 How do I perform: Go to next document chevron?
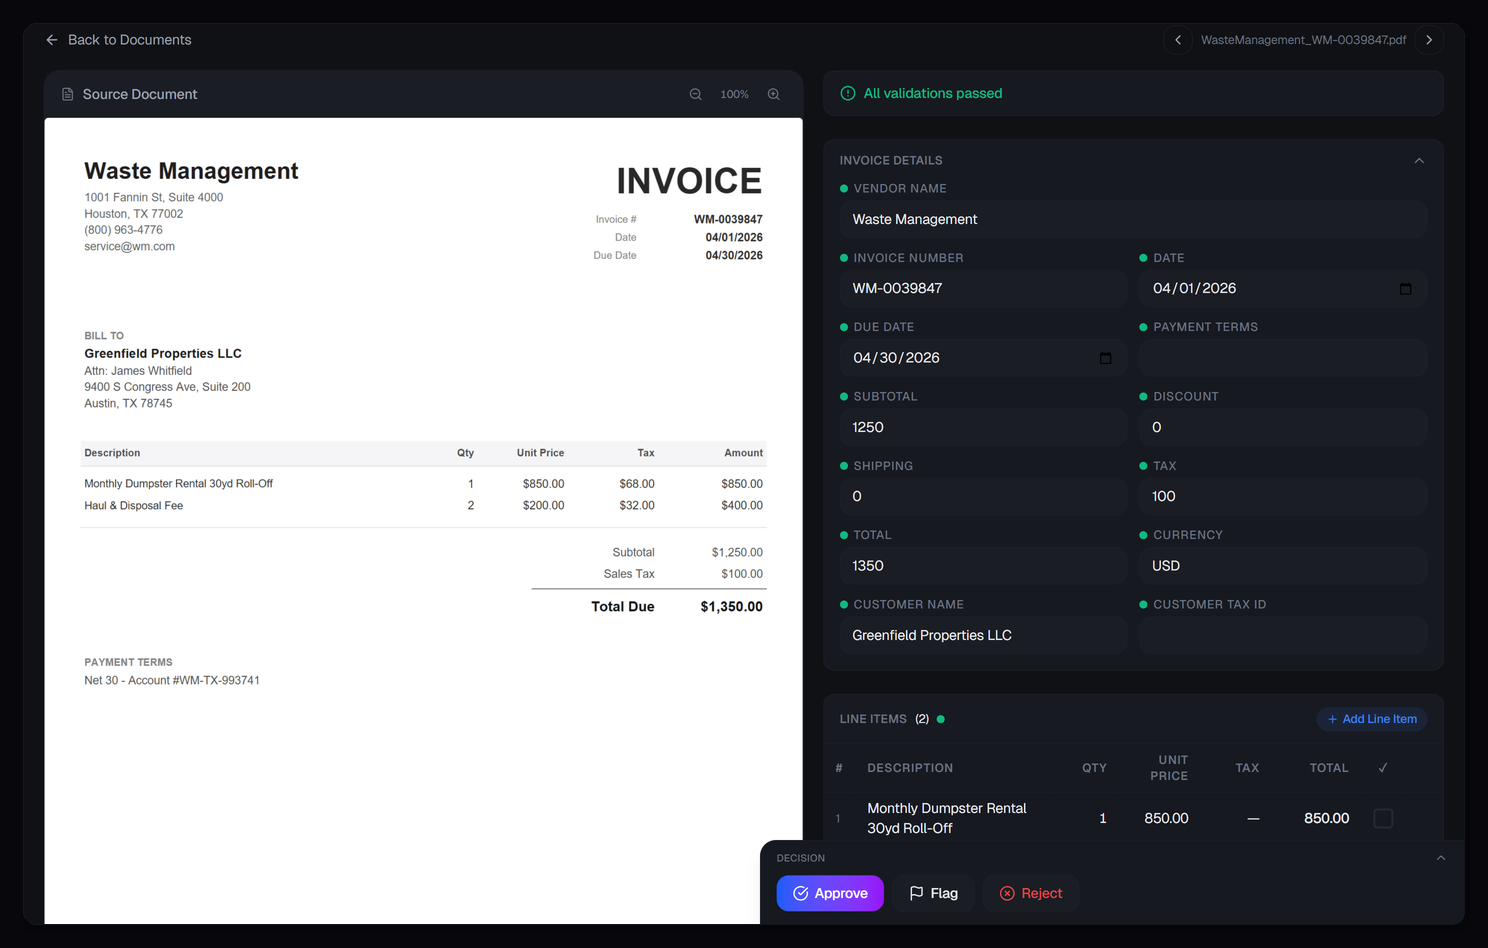tap(1429, 40)
